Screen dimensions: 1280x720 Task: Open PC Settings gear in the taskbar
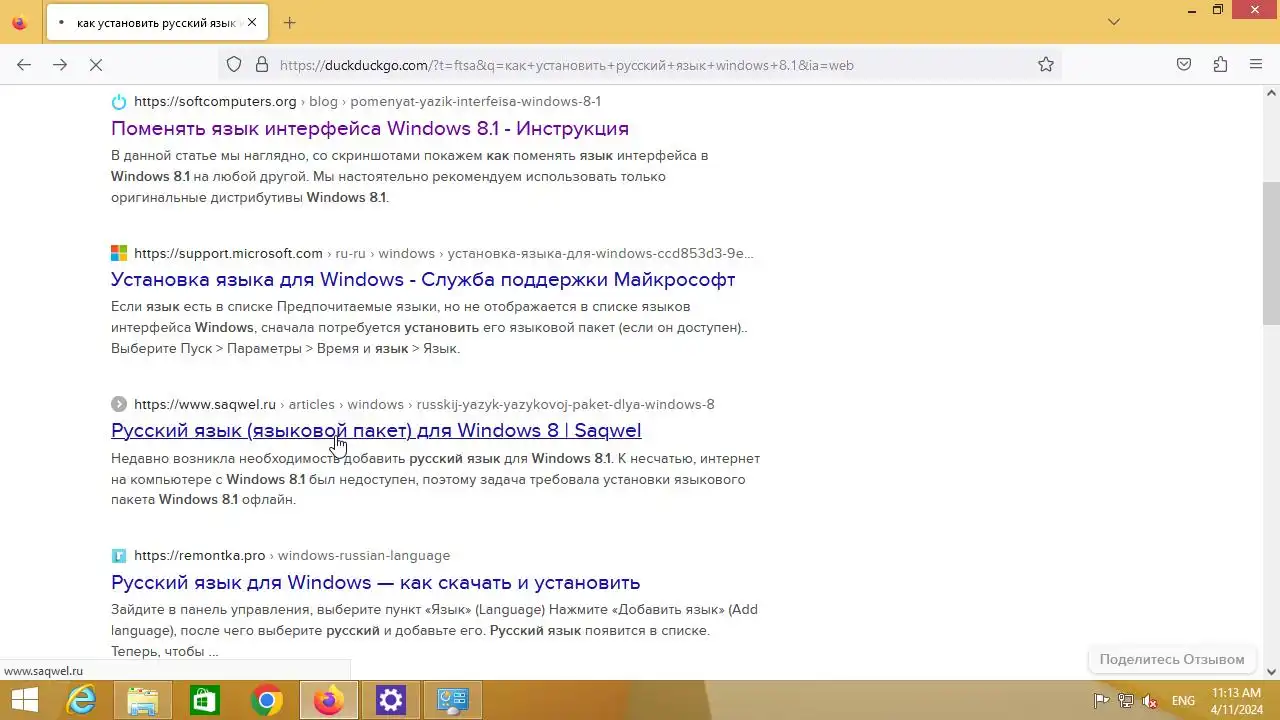click(x=391, y=701)
